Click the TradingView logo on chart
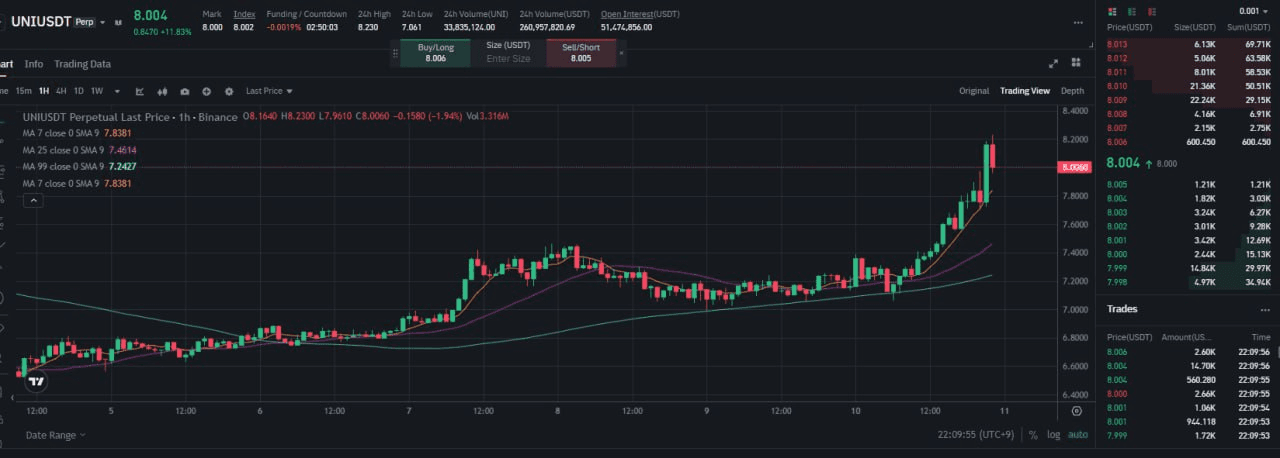Screen dimensions: 1280x458 point(36,381)
